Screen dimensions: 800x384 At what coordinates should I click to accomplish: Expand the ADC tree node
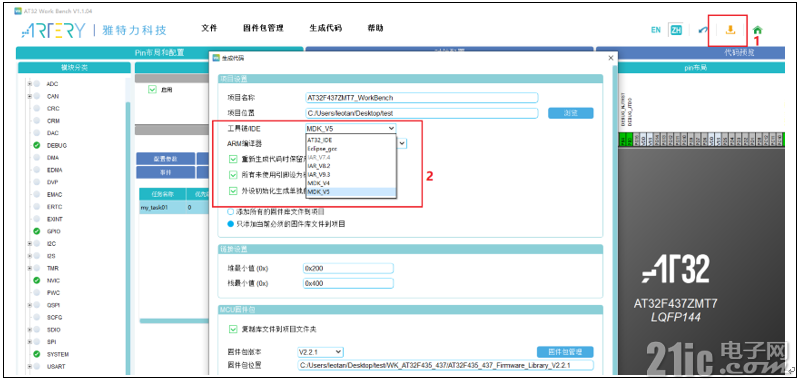pos(30,84)
